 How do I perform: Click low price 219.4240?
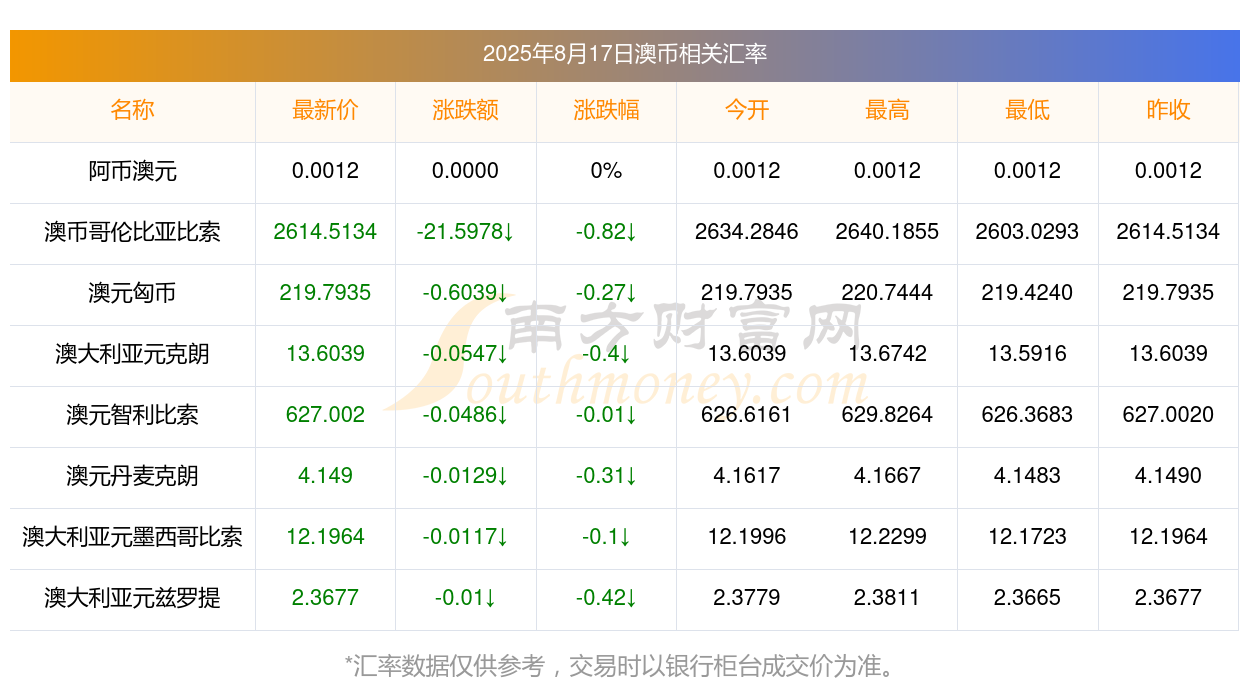[1028, 293]
